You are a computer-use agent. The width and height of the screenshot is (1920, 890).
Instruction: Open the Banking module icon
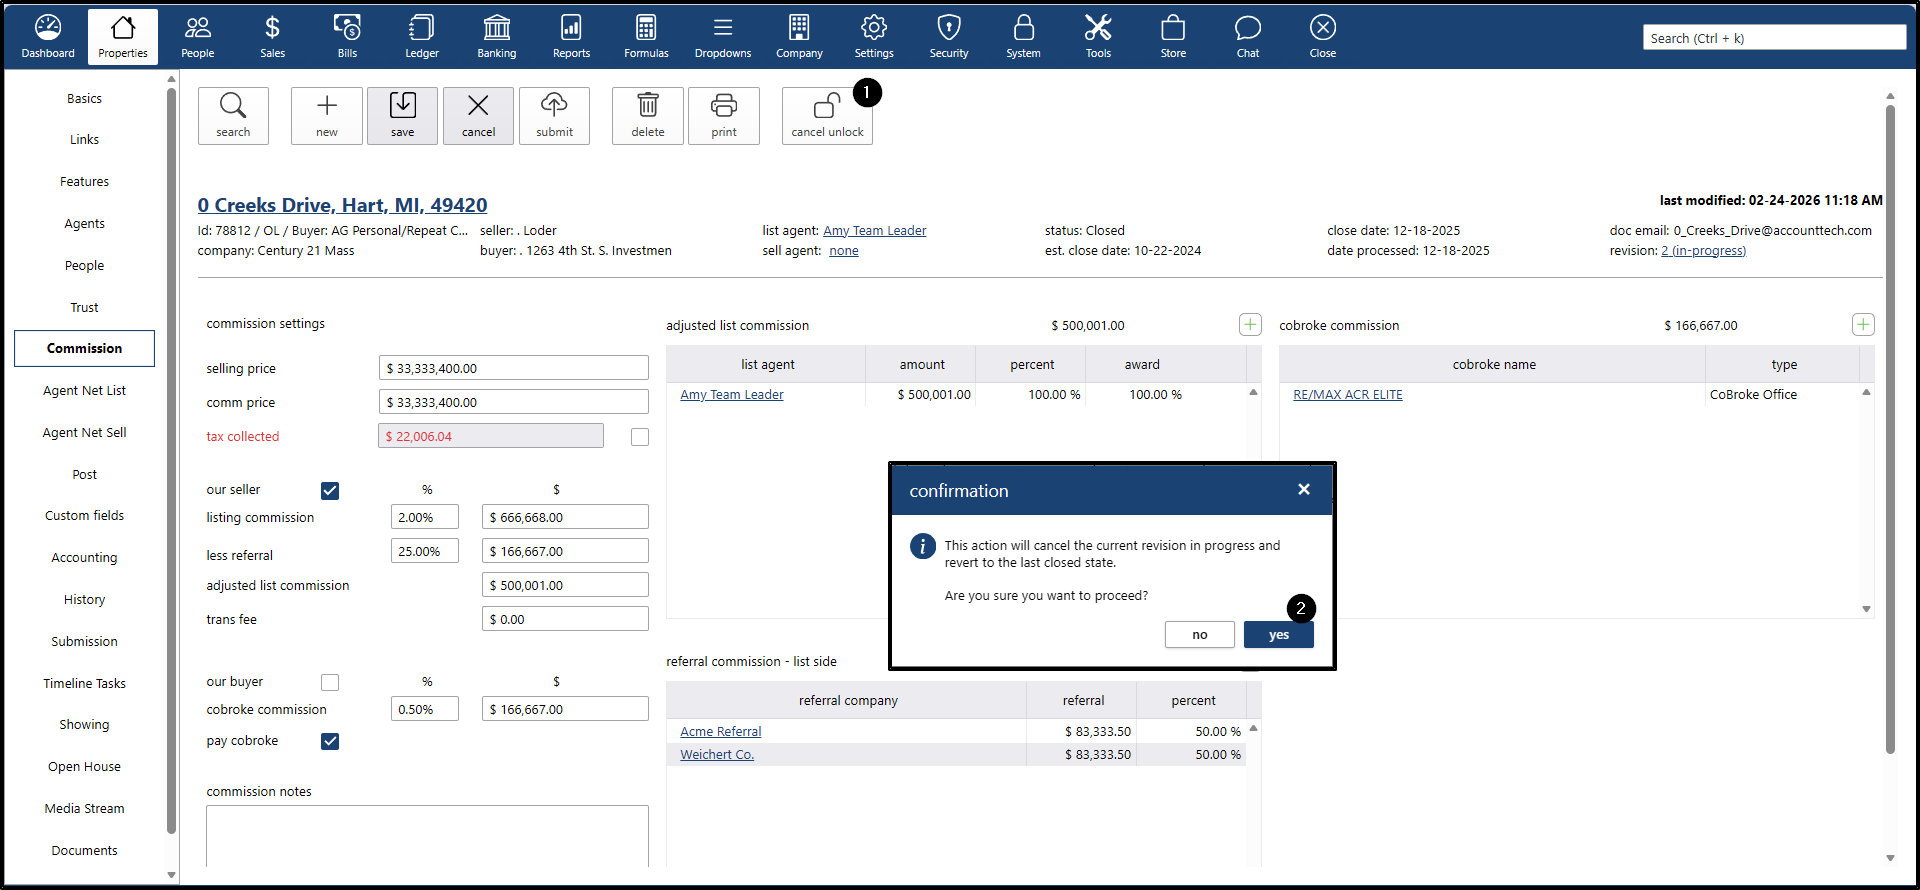pyautogui.click(x=496, y=28)
